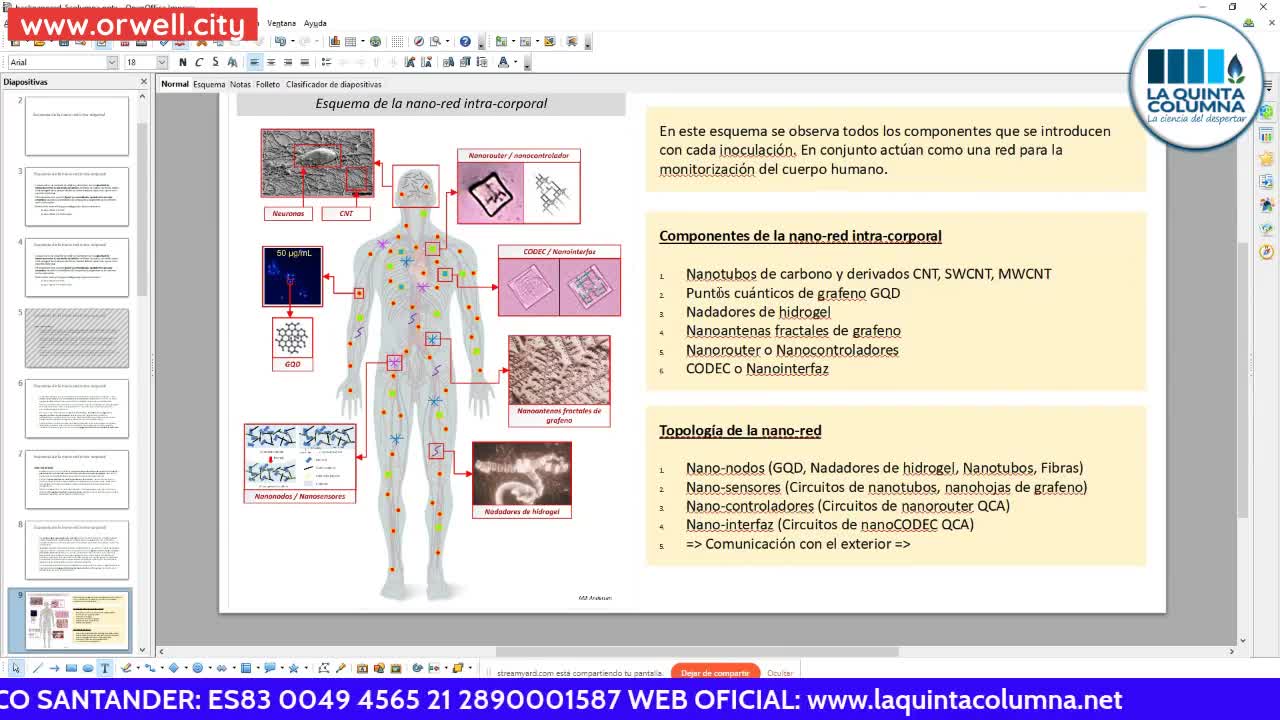The width and height of the screenshot is (1280, 720).
Task: Select the Symbol Shapes smiley tool
Action: coord(198,668)
